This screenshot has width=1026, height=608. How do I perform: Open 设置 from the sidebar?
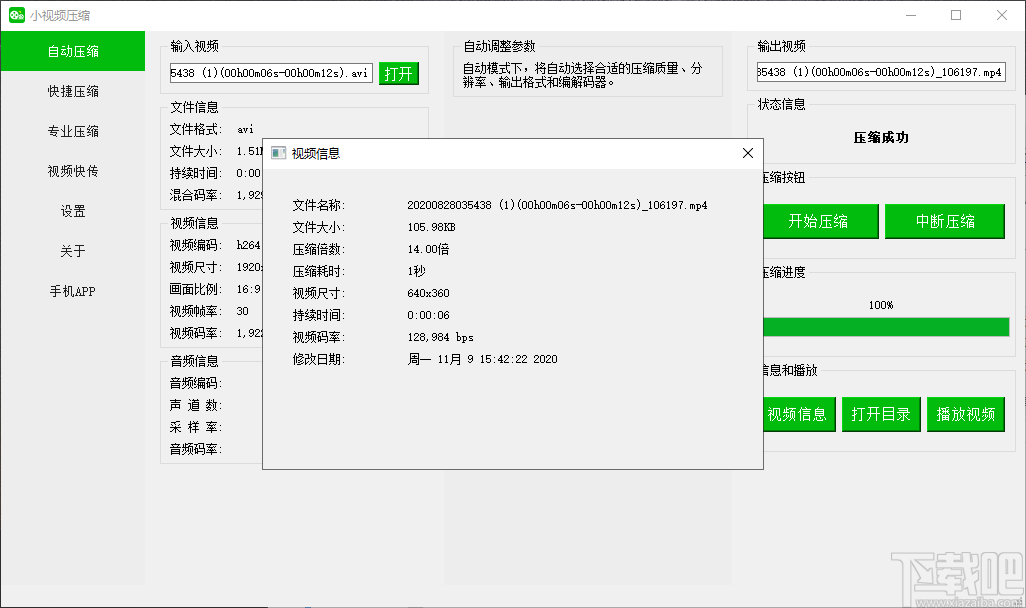pyautogui.click(x=73, y=211)
